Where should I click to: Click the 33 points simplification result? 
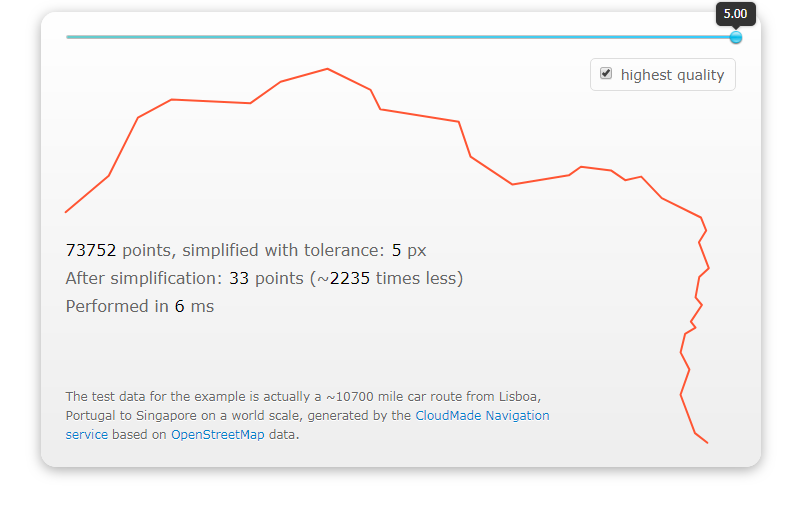[266, 278]
